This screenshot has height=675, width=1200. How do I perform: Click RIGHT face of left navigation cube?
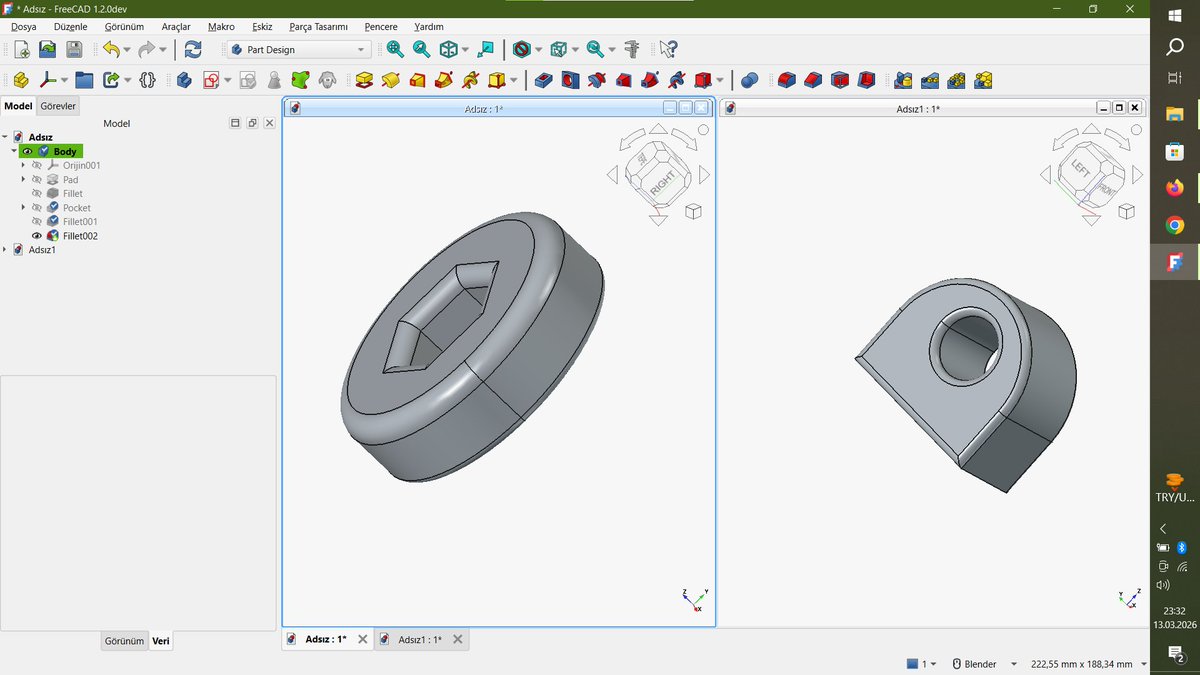662,182
